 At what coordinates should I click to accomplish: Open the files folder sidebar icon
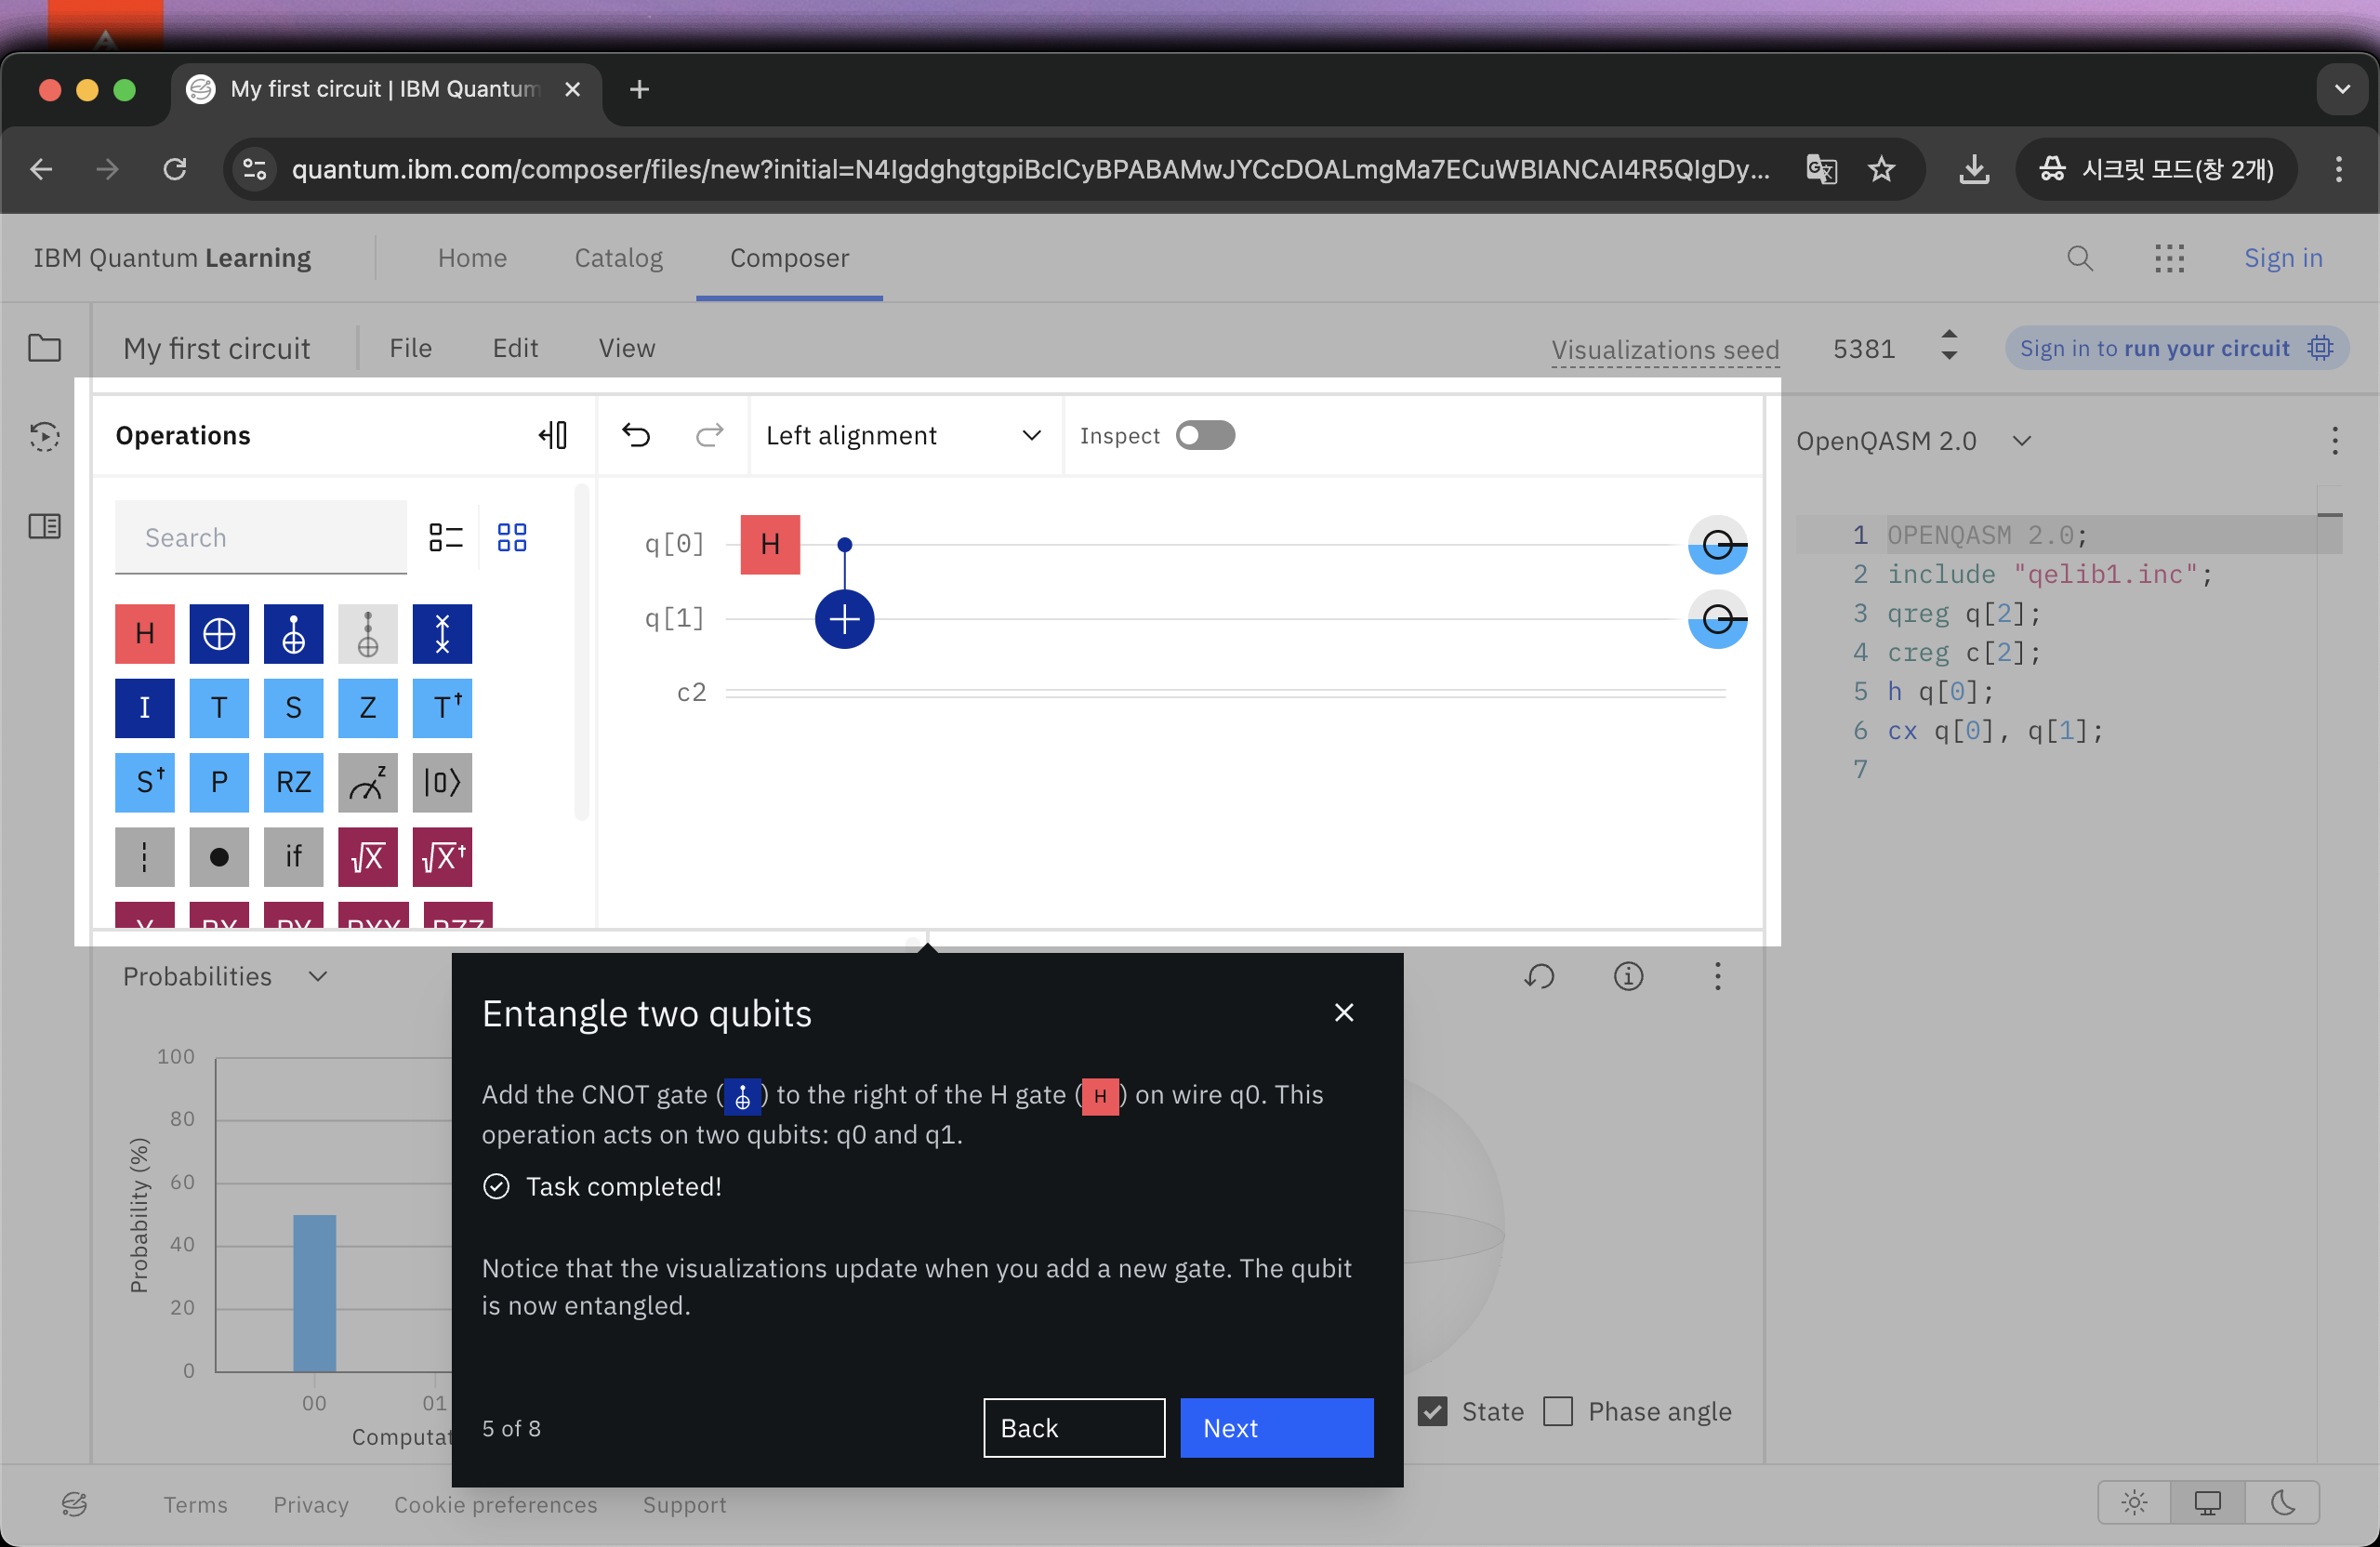[45, 348]
